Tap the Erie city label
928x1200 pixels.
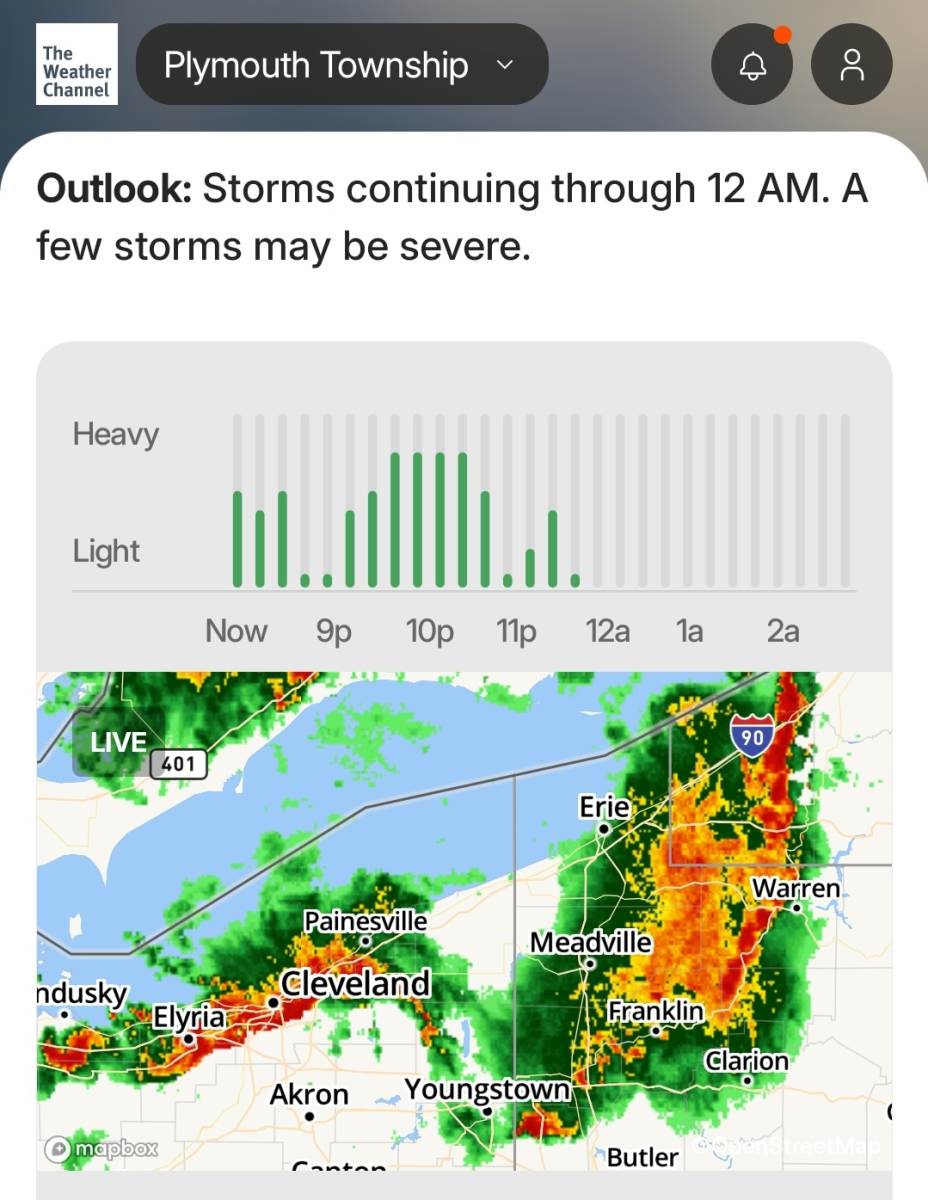[604, 807]
